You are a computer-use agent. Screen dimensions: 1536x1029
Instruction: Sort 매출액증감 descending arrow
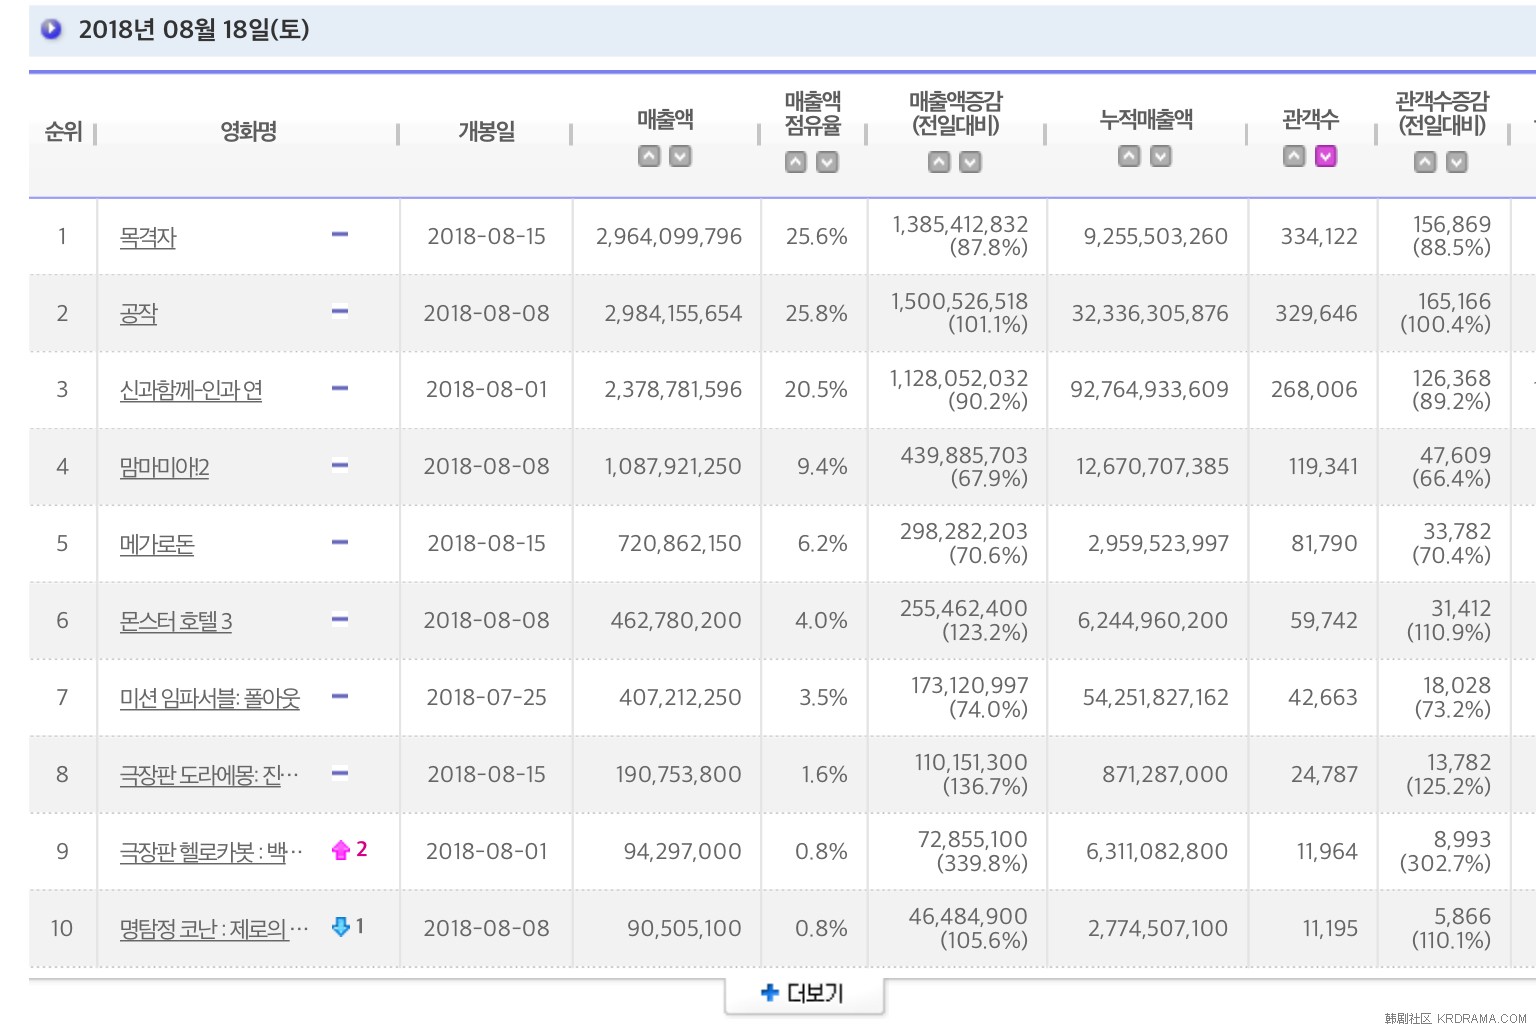970,162
